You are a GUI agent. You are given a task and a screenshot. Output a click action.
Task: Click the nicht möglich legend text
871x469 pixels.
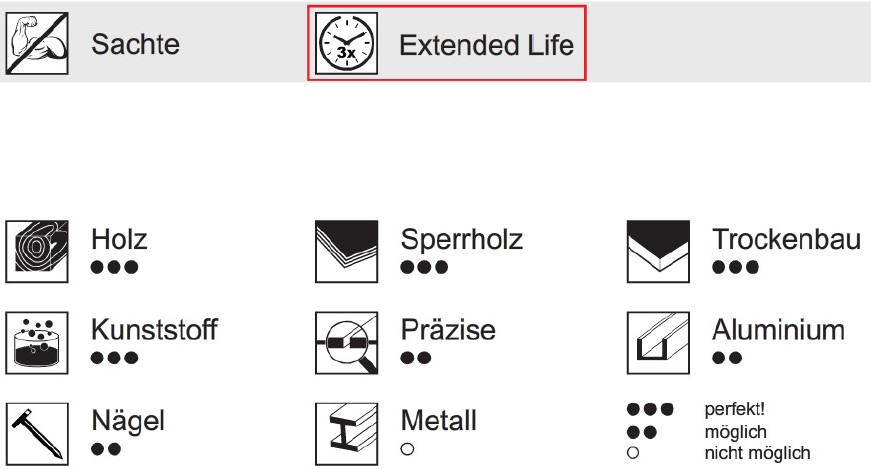[757, 453]
